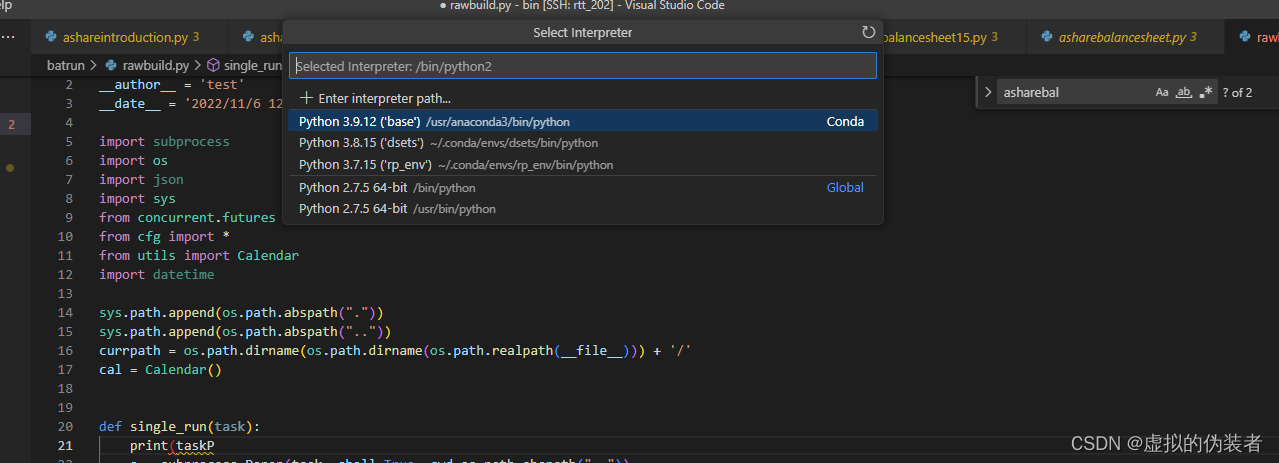The width and height of the screenshot is (1279, 463).
Task: Expand the replace field in find widget
Action: pyautogui.click(x=988, y=92)
